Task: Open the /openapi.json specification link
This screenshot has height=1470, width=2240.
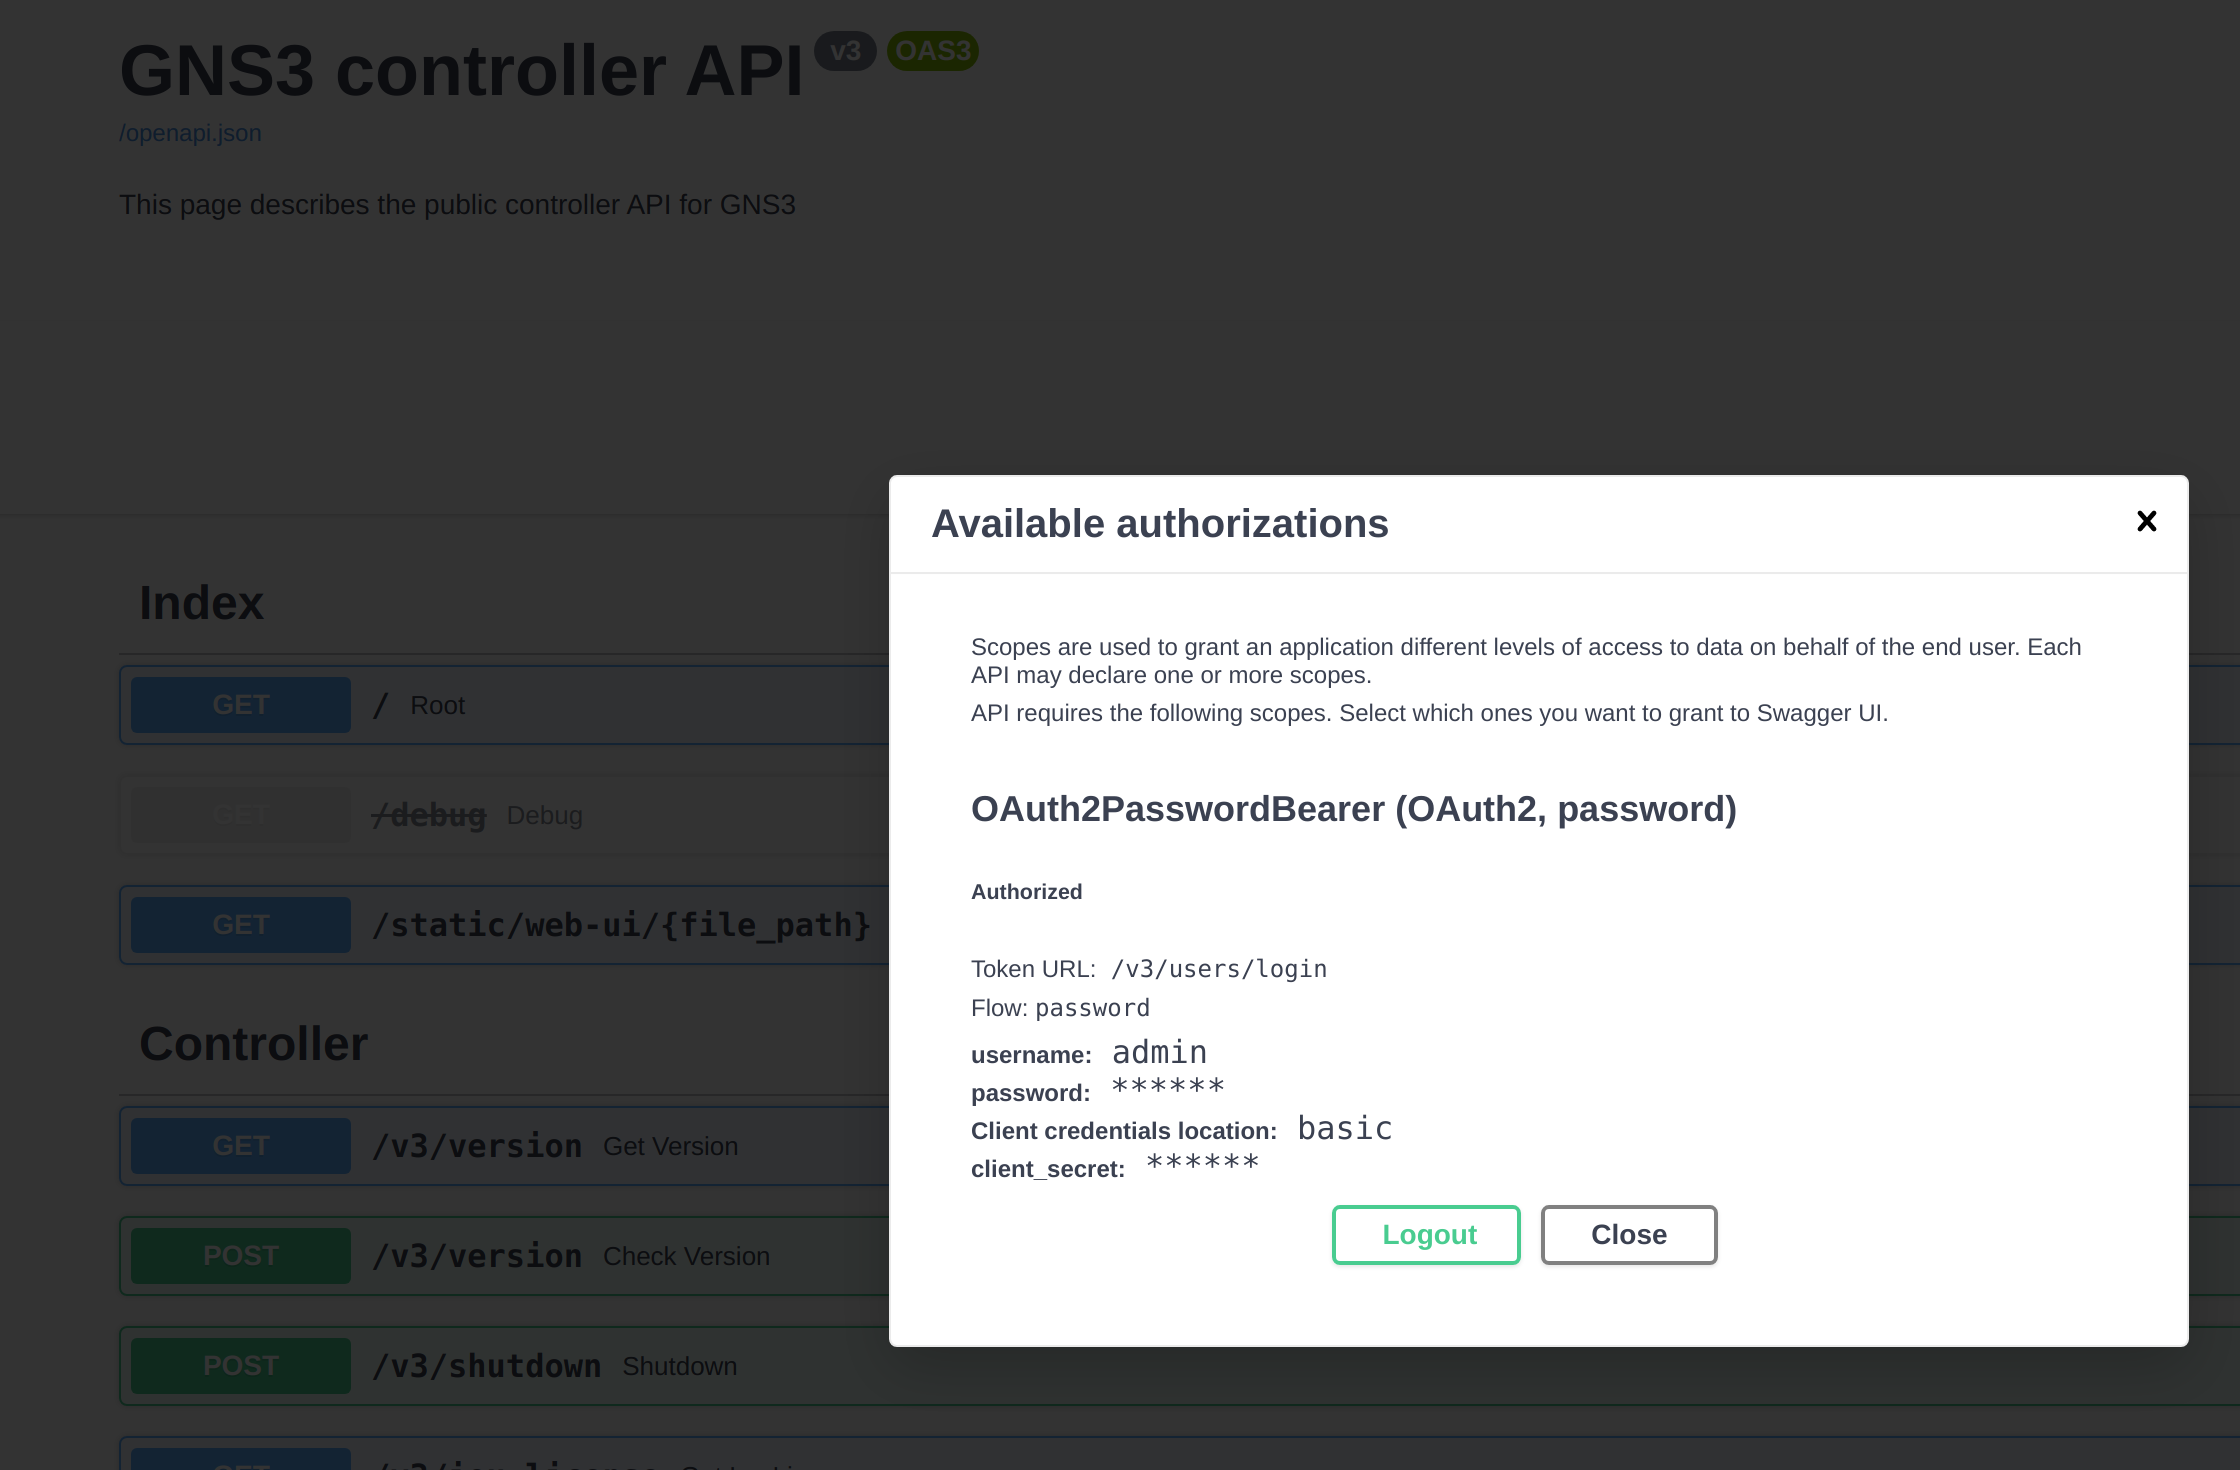Action: (x=190, y=132)
